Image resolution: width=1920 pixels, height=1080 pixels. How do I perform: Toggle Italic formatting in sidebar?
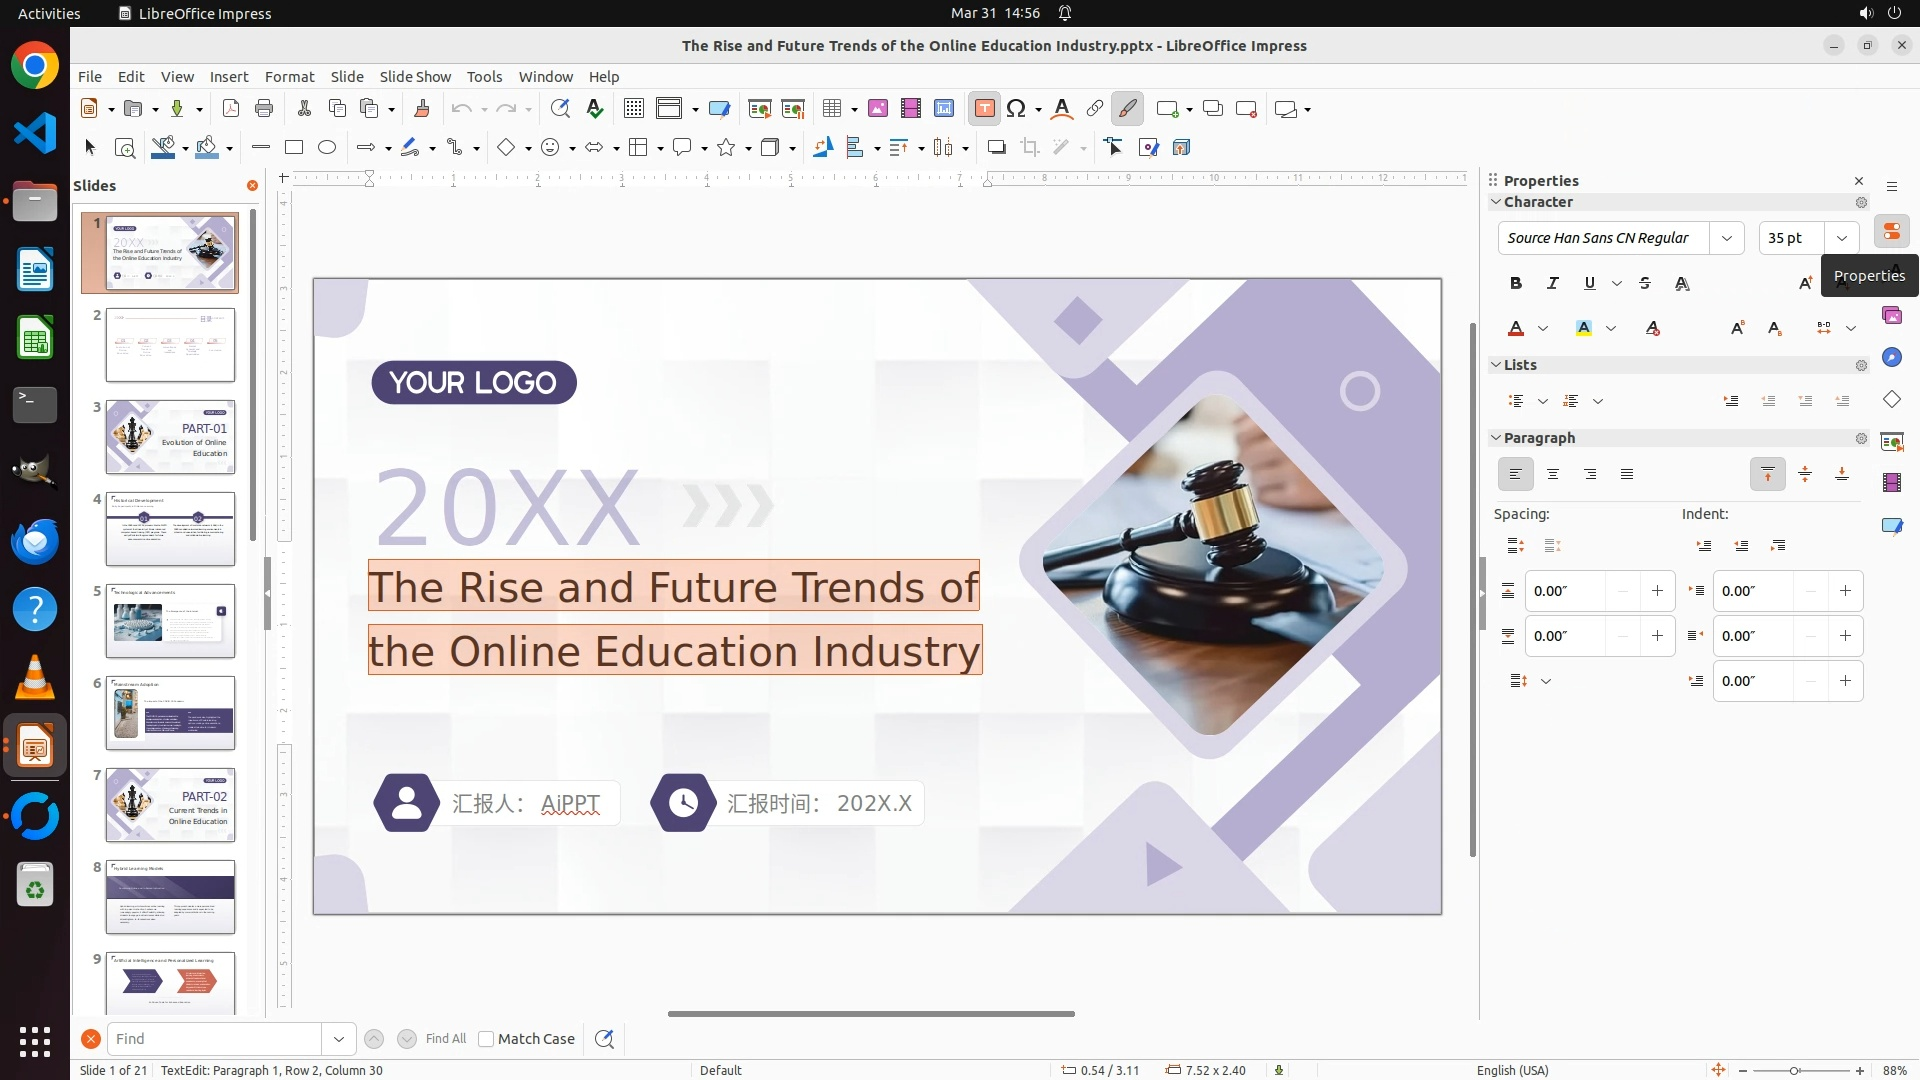[x=1553, y=283]
